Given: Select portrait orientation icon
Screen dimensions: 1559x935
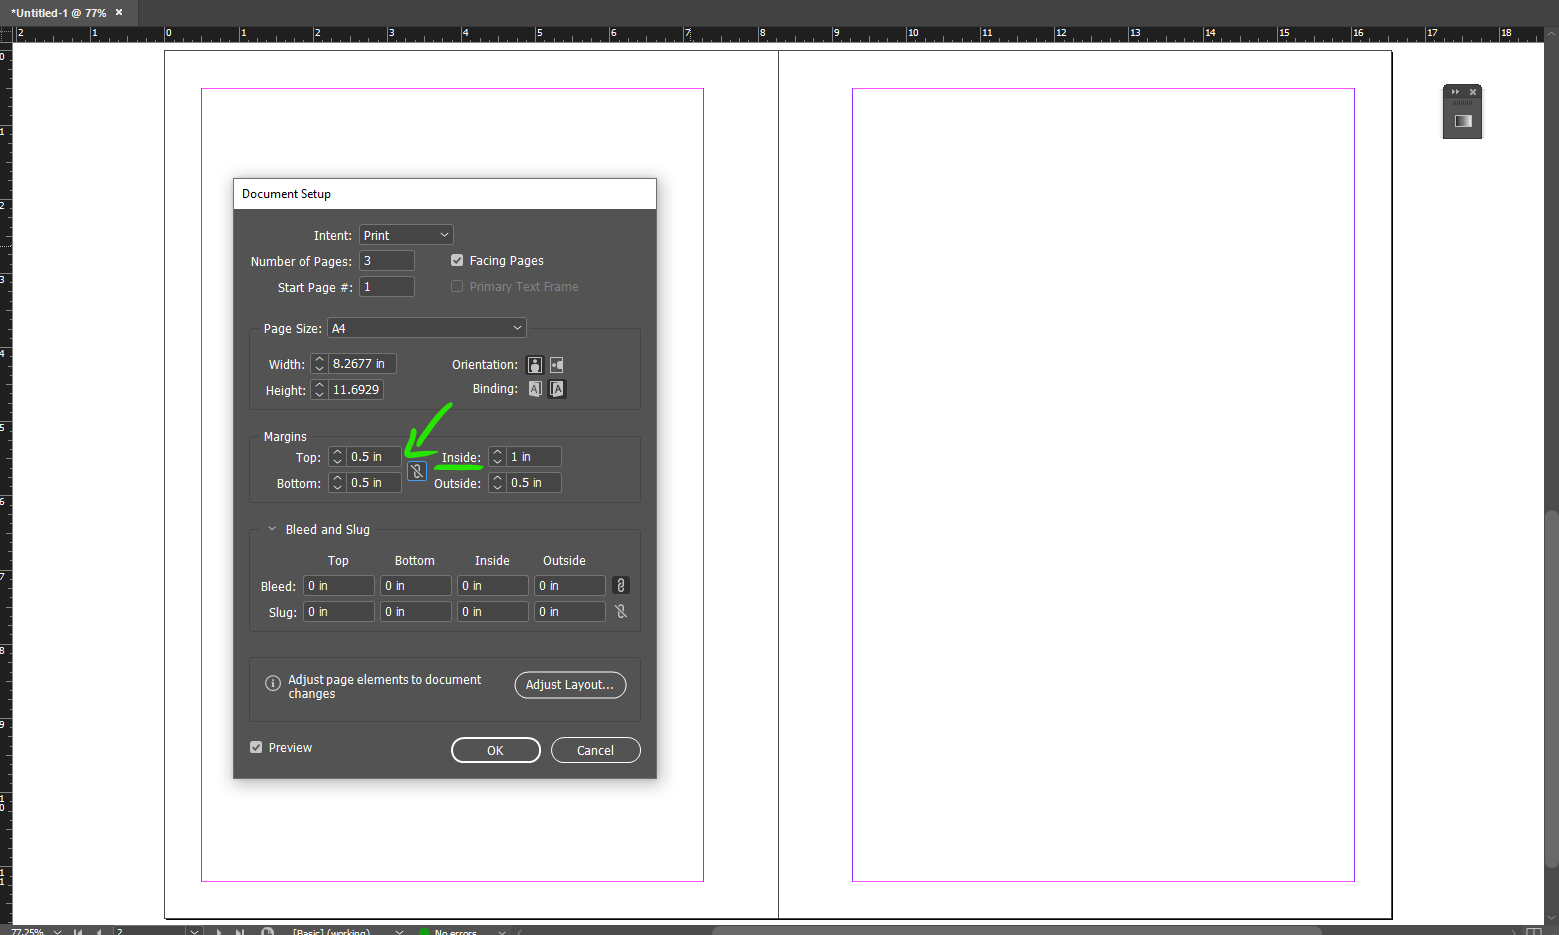Looking at the screenshot, I should [535, 365].
